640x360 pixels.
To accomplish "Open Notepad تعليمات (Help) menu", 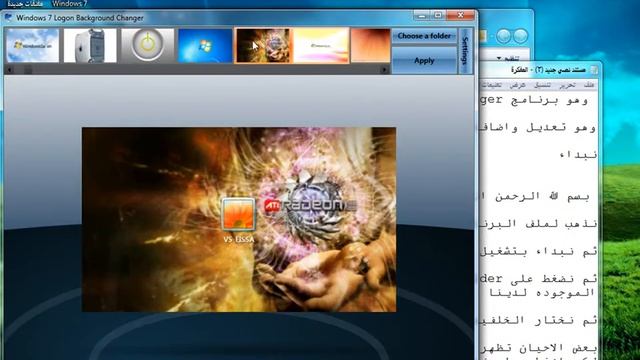I will pyautogui.click(x=492, y=85).
